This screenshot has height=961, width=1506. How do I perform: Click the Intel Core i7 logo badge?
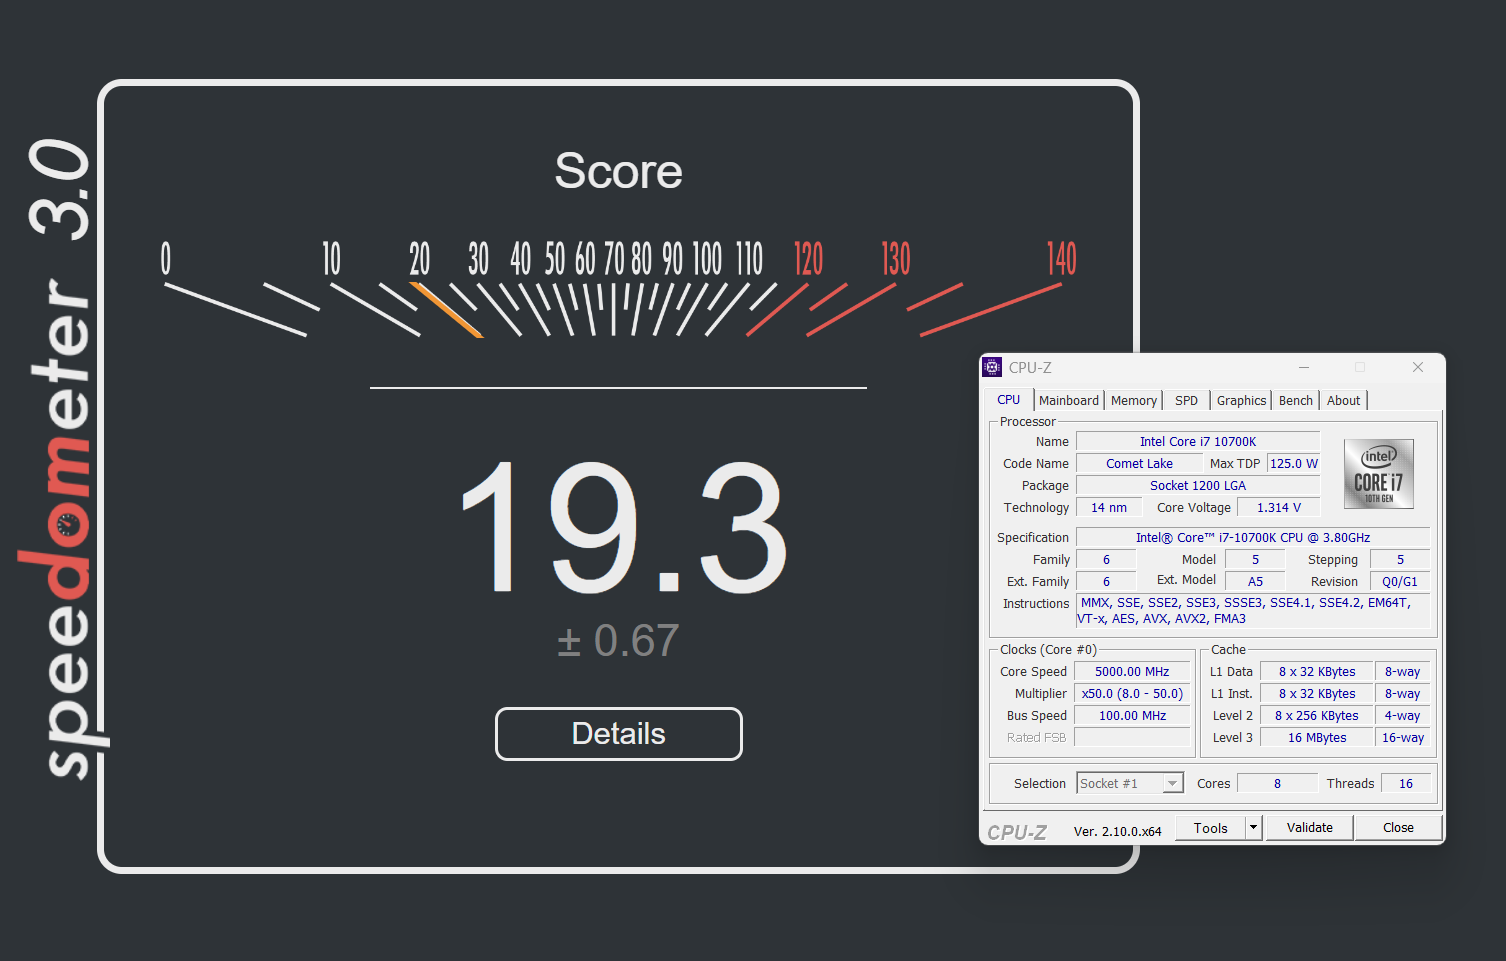[1378, 474]
